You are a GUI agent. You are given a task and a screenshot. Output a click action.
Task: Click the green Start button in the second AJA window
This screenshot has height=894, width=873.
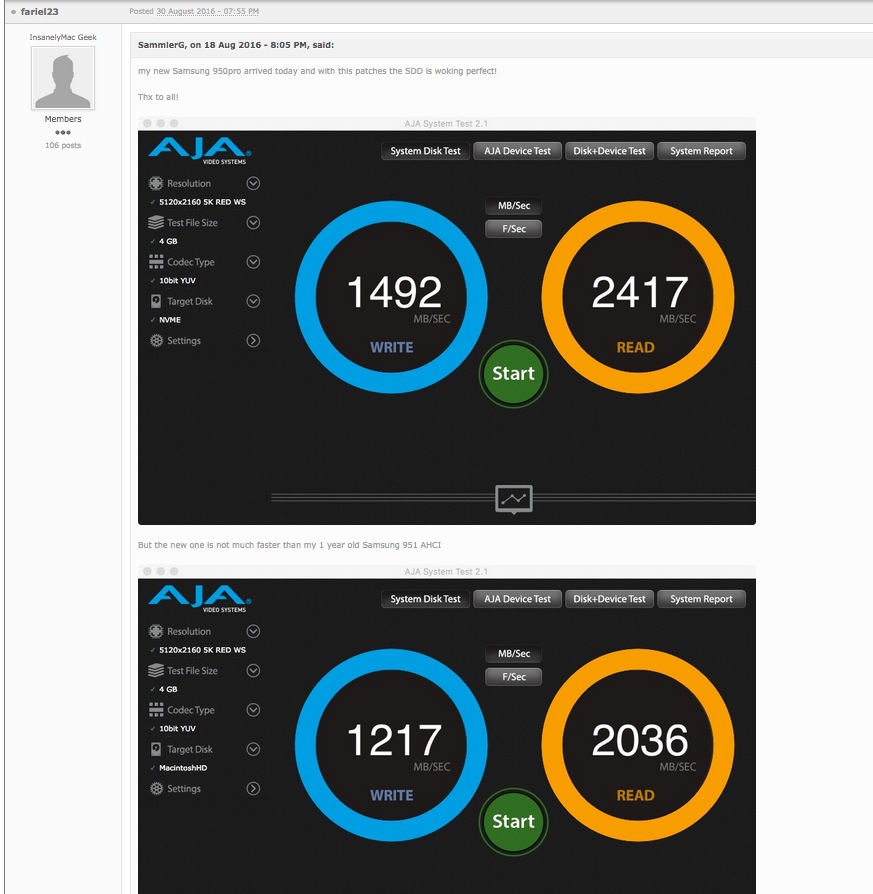point(514,822)
